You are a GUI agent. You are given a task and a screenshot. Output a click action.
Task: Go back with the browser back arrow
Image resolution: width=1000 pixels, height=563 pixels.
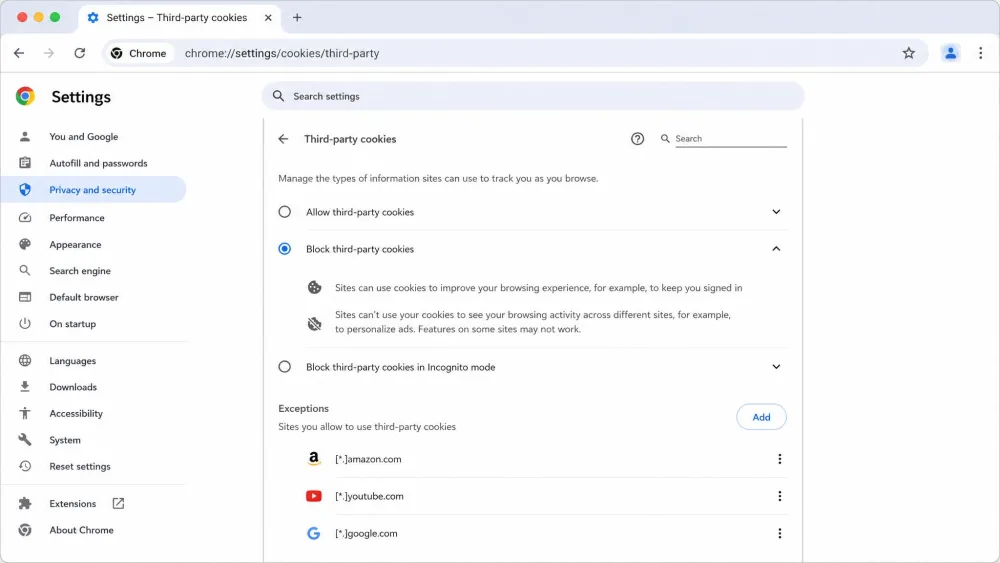tap(19, 53)
